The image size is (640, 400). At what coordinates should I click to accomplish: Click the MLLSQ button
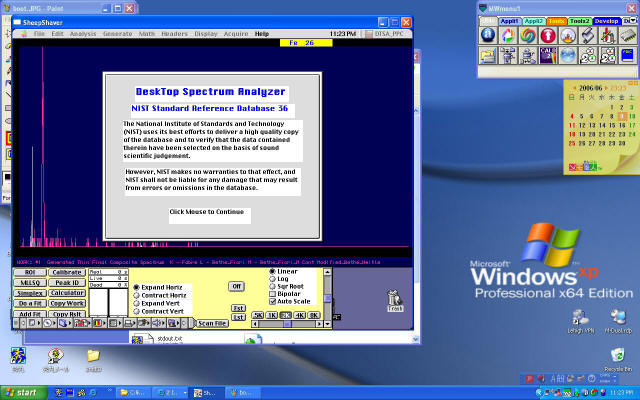point(30,282)
